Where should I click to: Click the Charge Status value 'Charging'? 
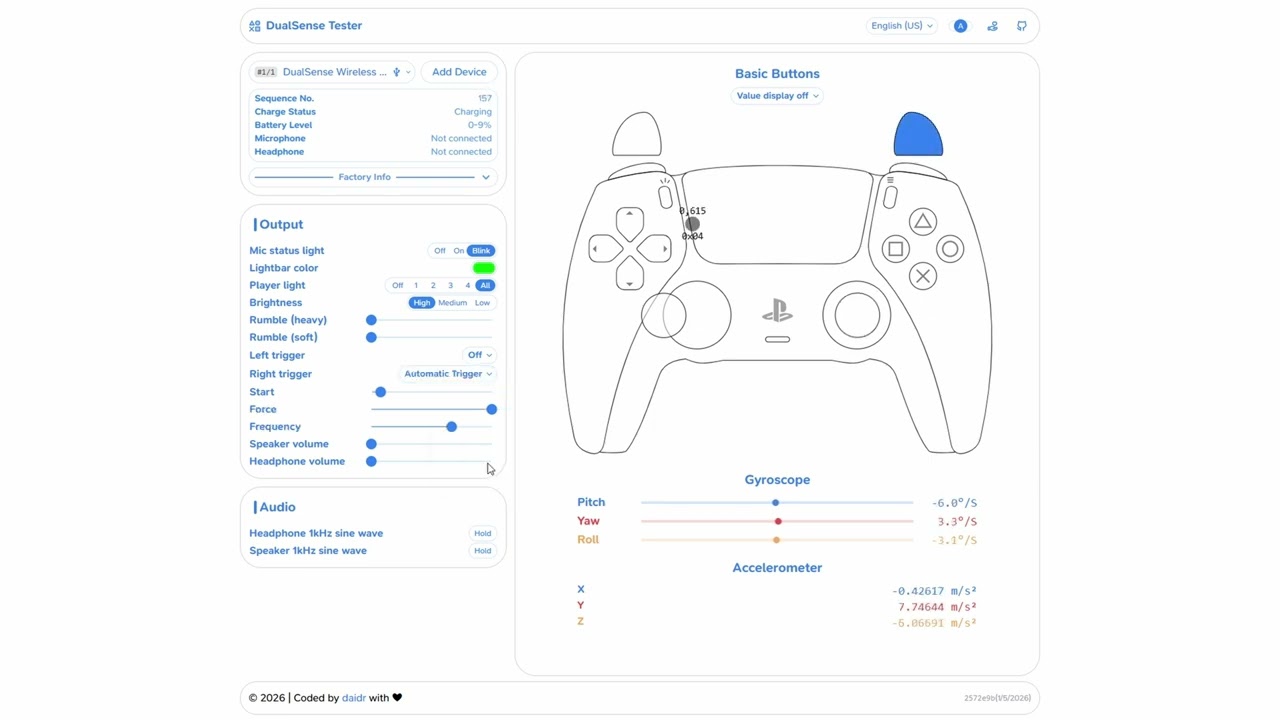point(473,112)
